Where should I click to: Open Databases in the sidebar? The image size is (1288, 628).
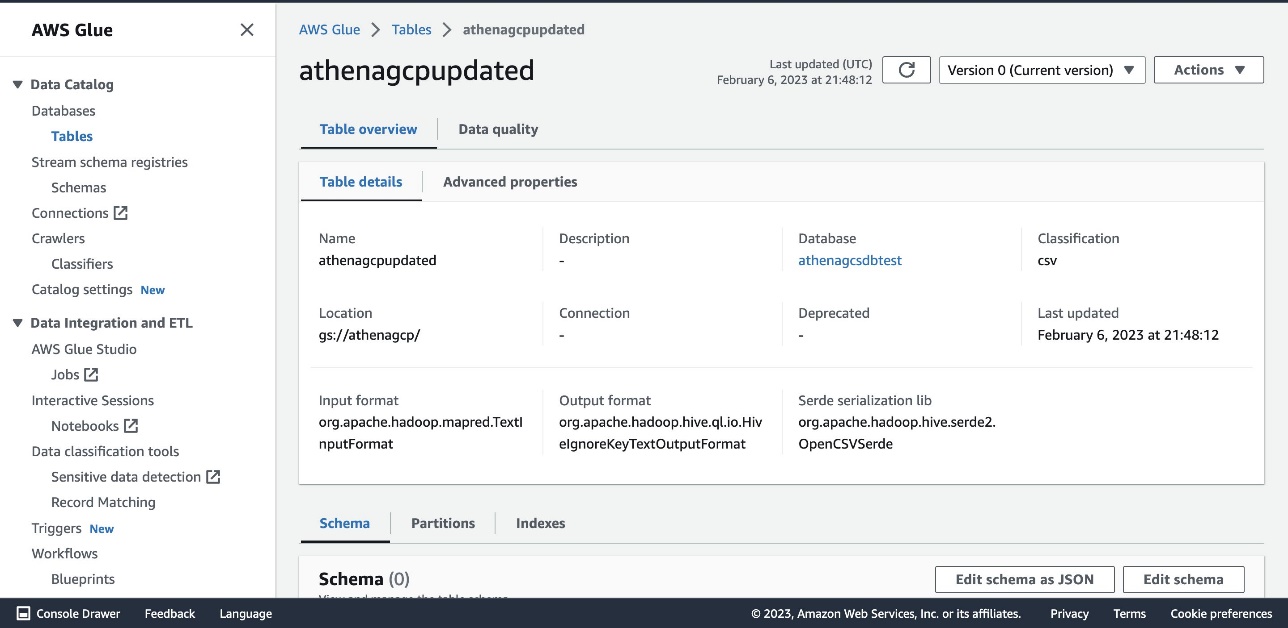click(64, 111)
